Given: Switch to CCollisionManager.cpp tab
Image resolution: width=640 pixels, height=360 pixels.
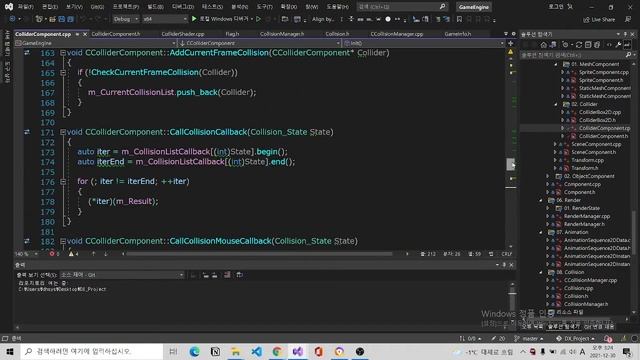Looking at the screenshot, I should point(397,34).
